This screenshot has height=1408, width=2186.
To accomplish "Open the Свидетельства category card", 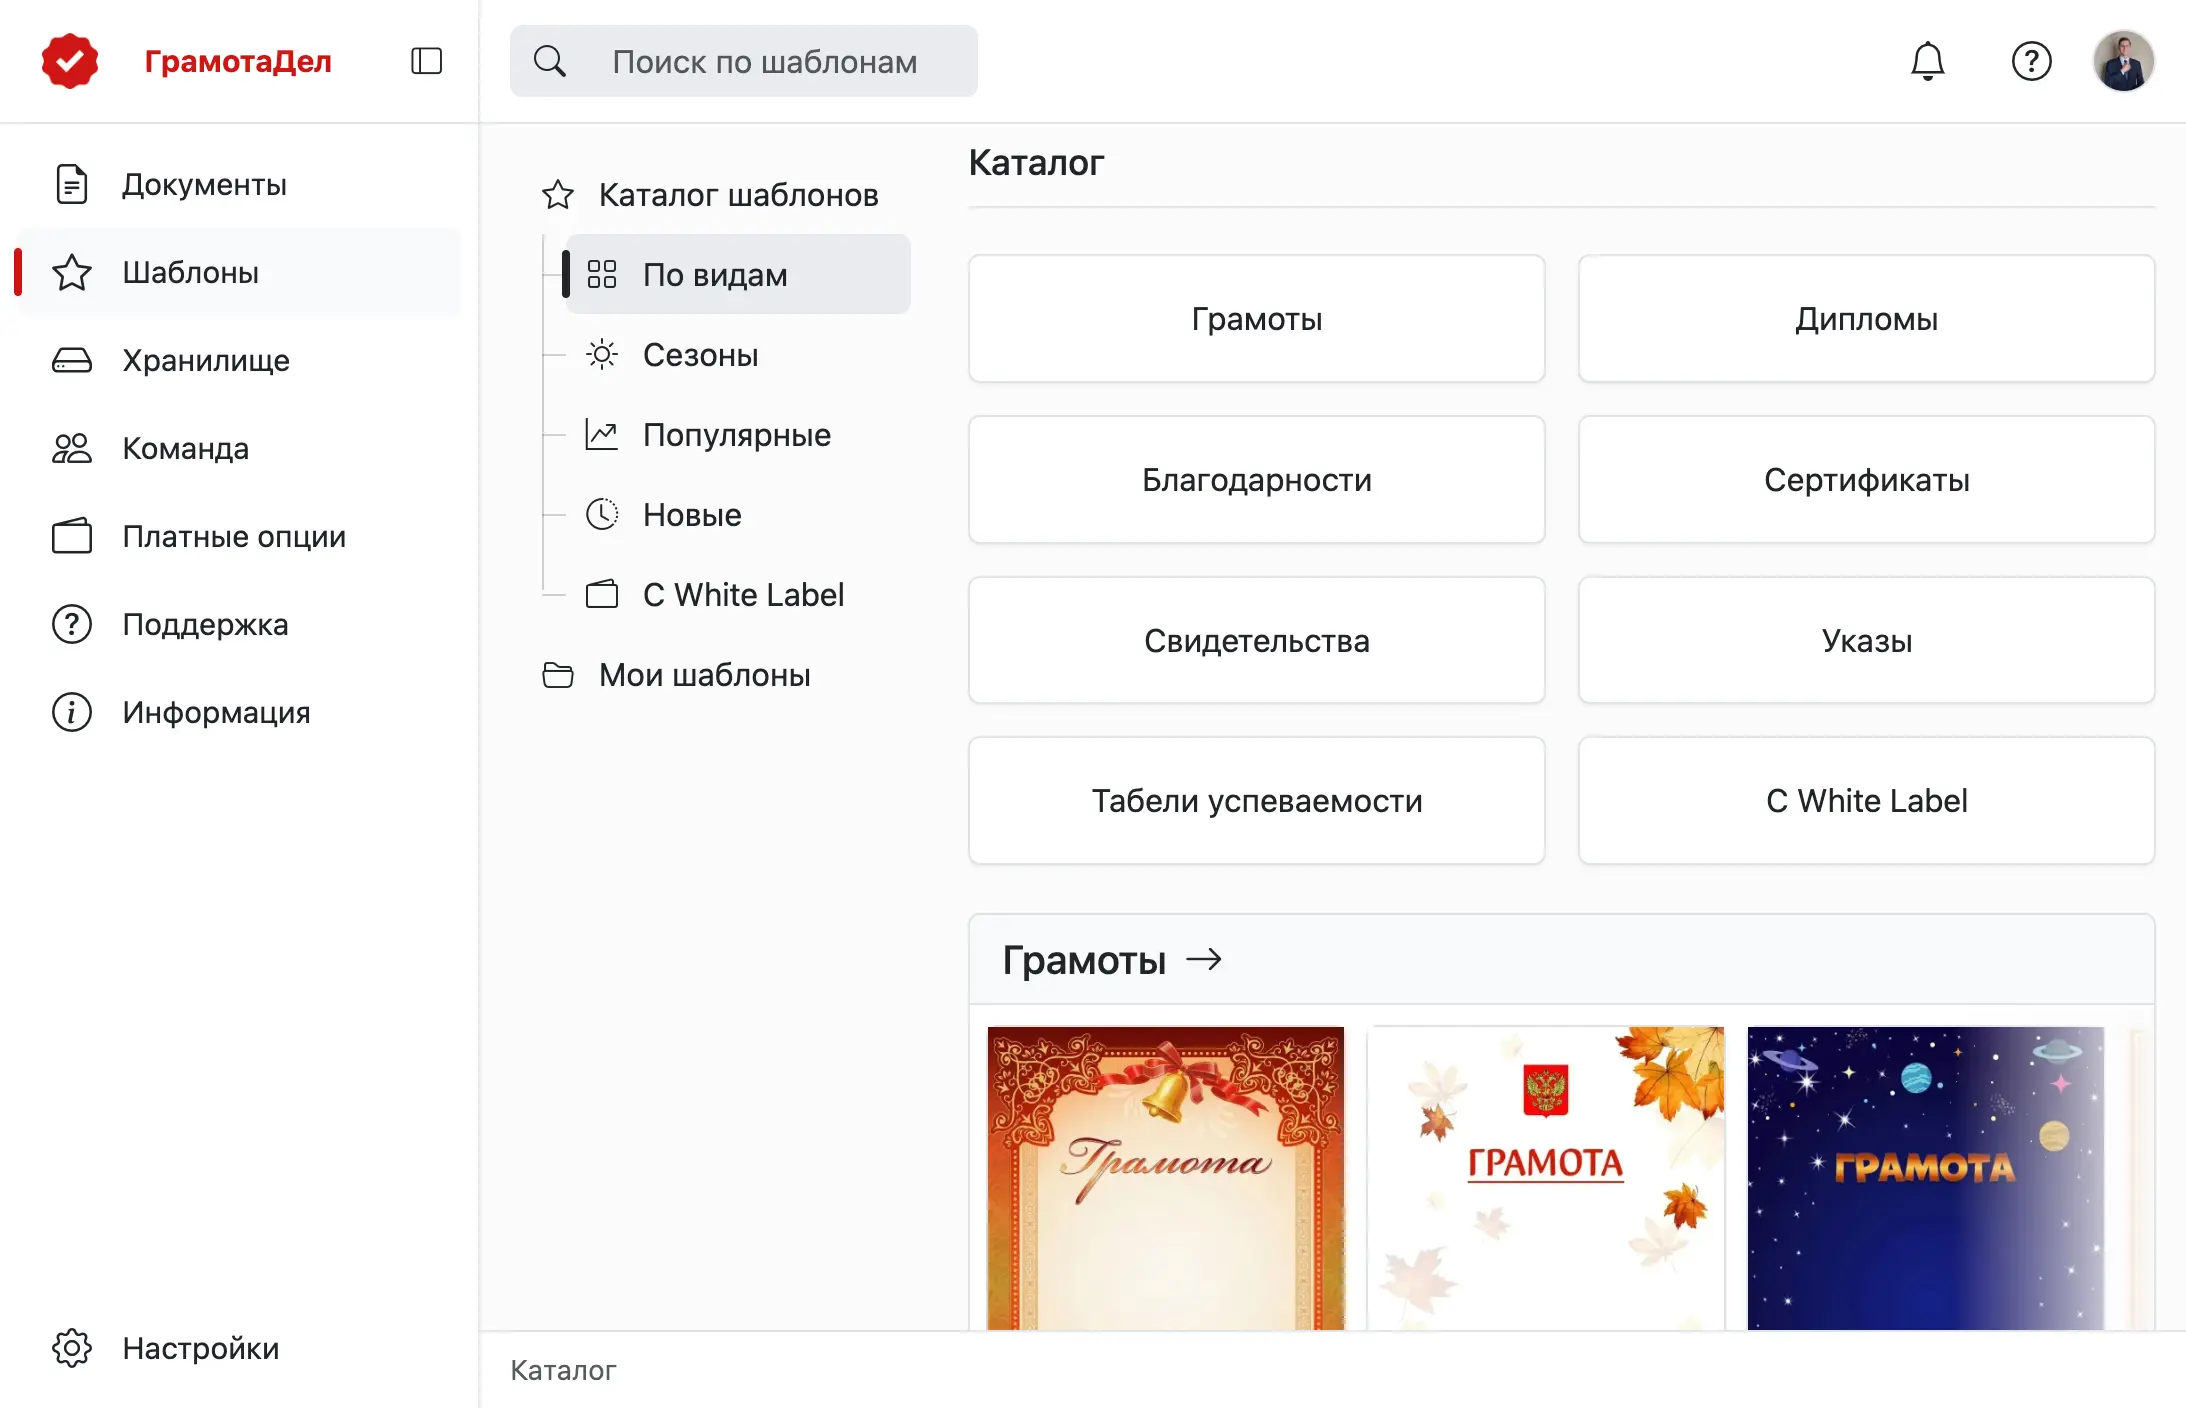I will (1257, 640).
